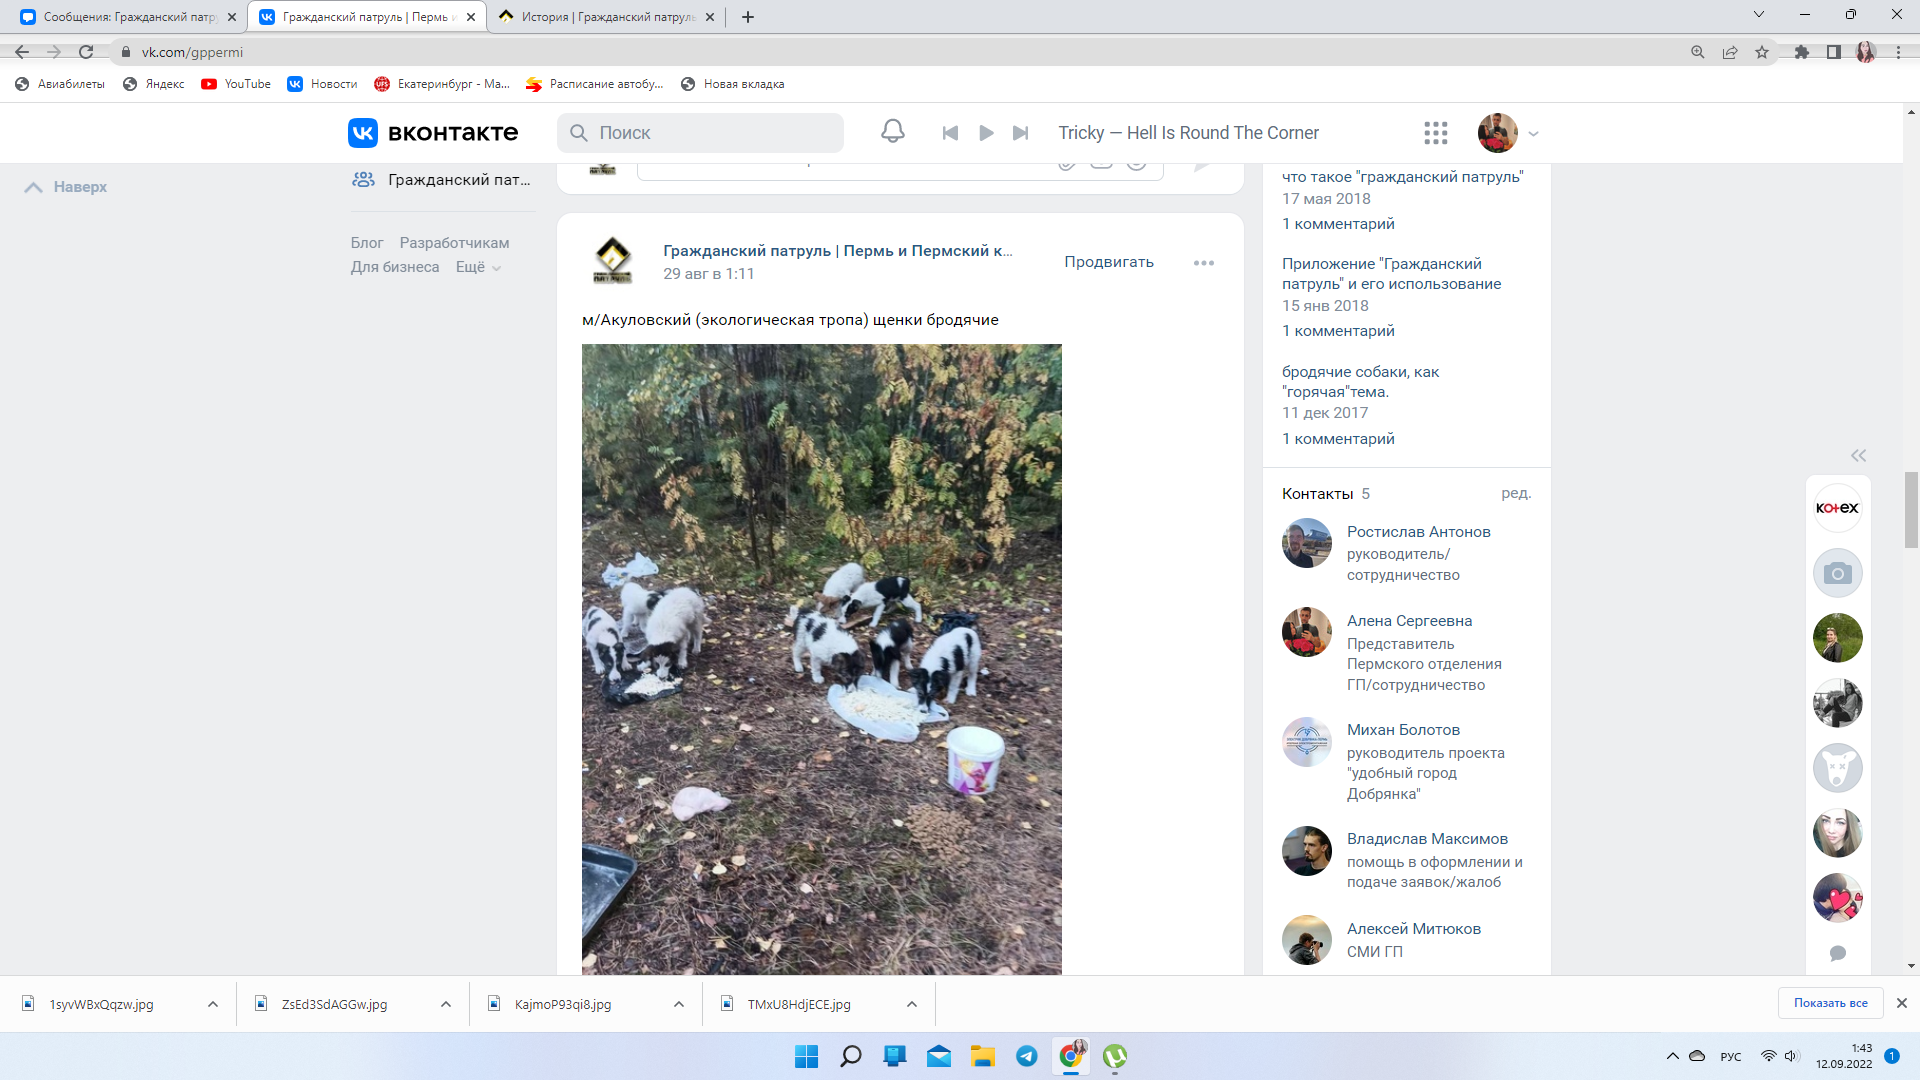Open Windows Start menu
1920x1080 pixels.
click(x=806, y=1056)
